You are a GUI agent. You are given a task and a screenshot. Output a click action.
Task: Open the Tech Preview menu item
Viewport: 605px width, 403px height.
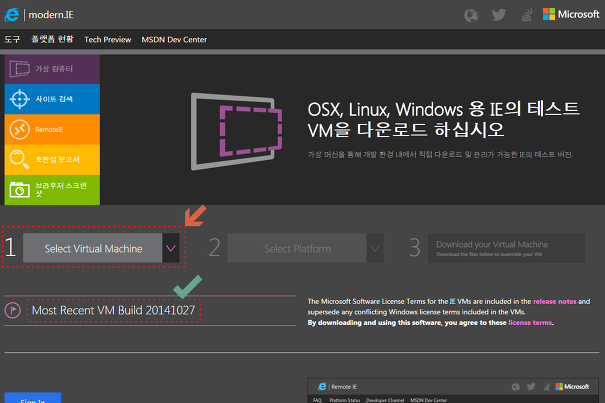click(108, 40)
